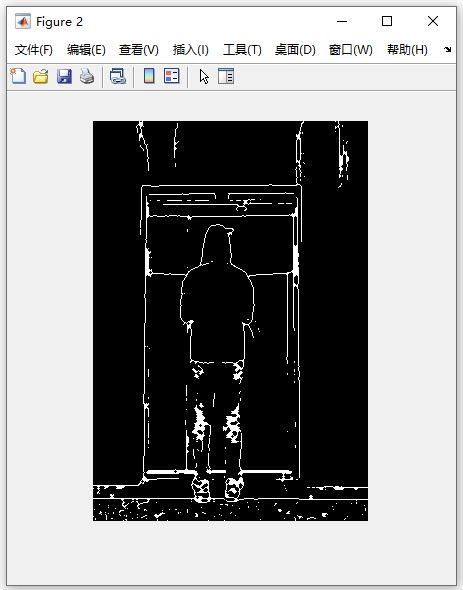Open a file with the folder icon

pyautogui.click(x=41, y=76)
